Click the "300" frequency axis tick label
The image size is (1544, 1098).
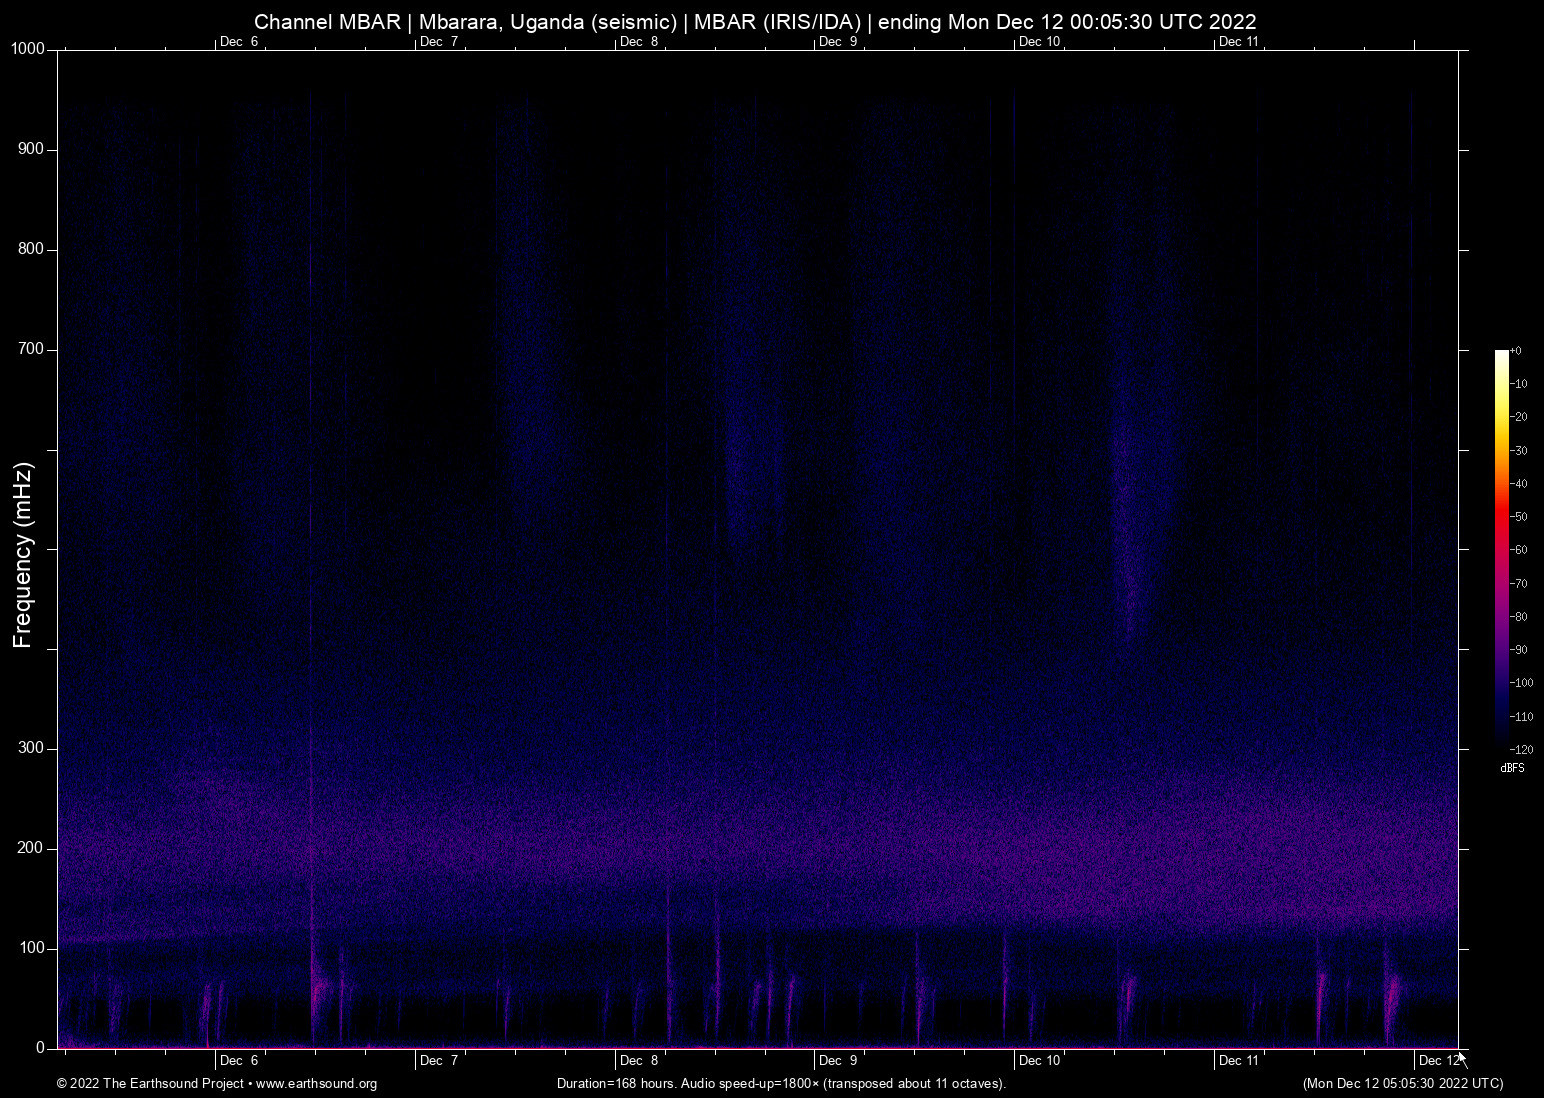pyautogui.click(x=32, y=746)
